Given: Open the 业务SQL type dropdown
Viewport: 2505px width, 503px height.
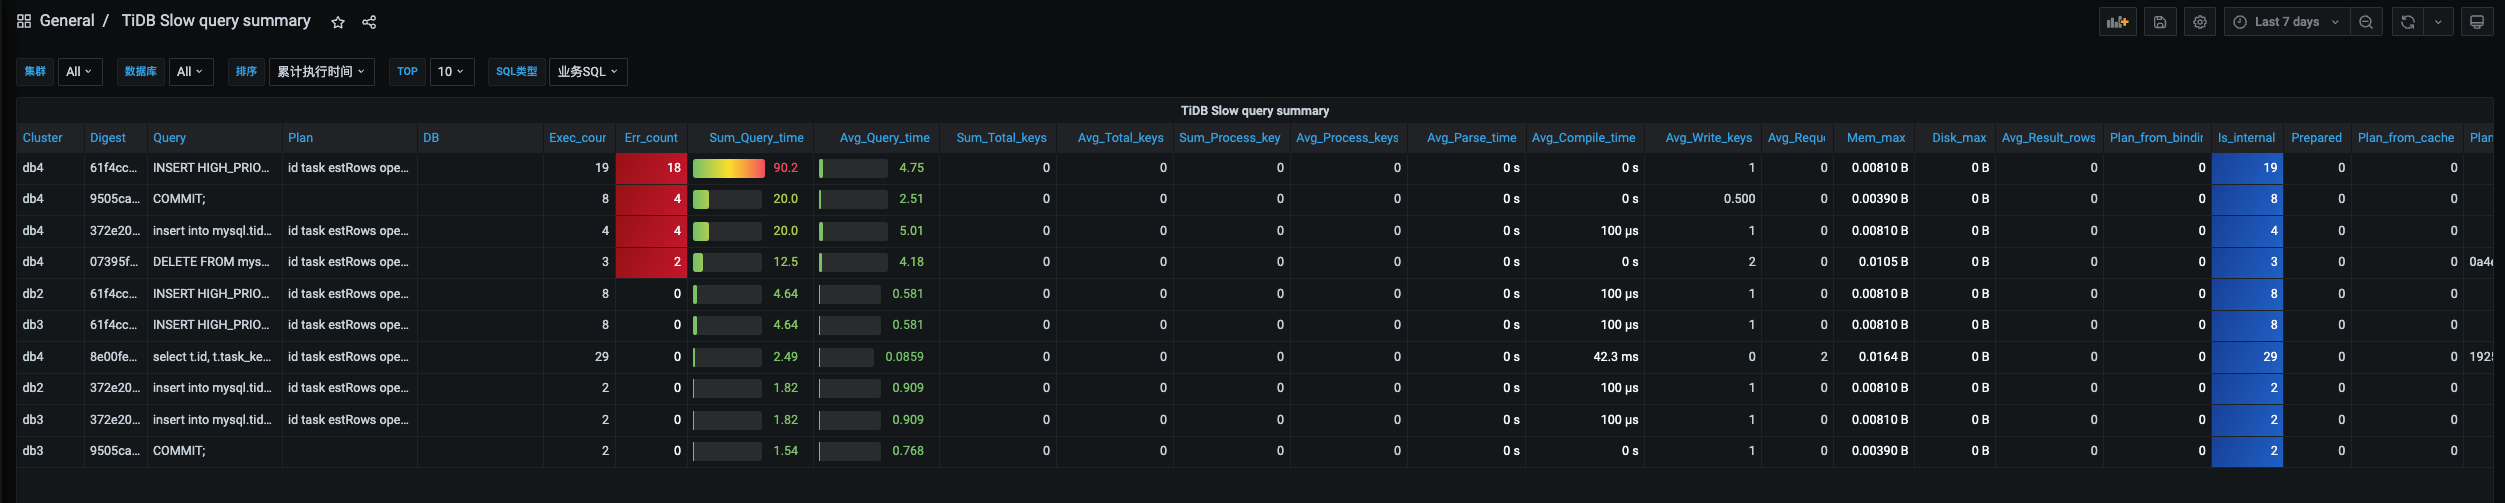Looking at the screenshot, I should [588, 72].
